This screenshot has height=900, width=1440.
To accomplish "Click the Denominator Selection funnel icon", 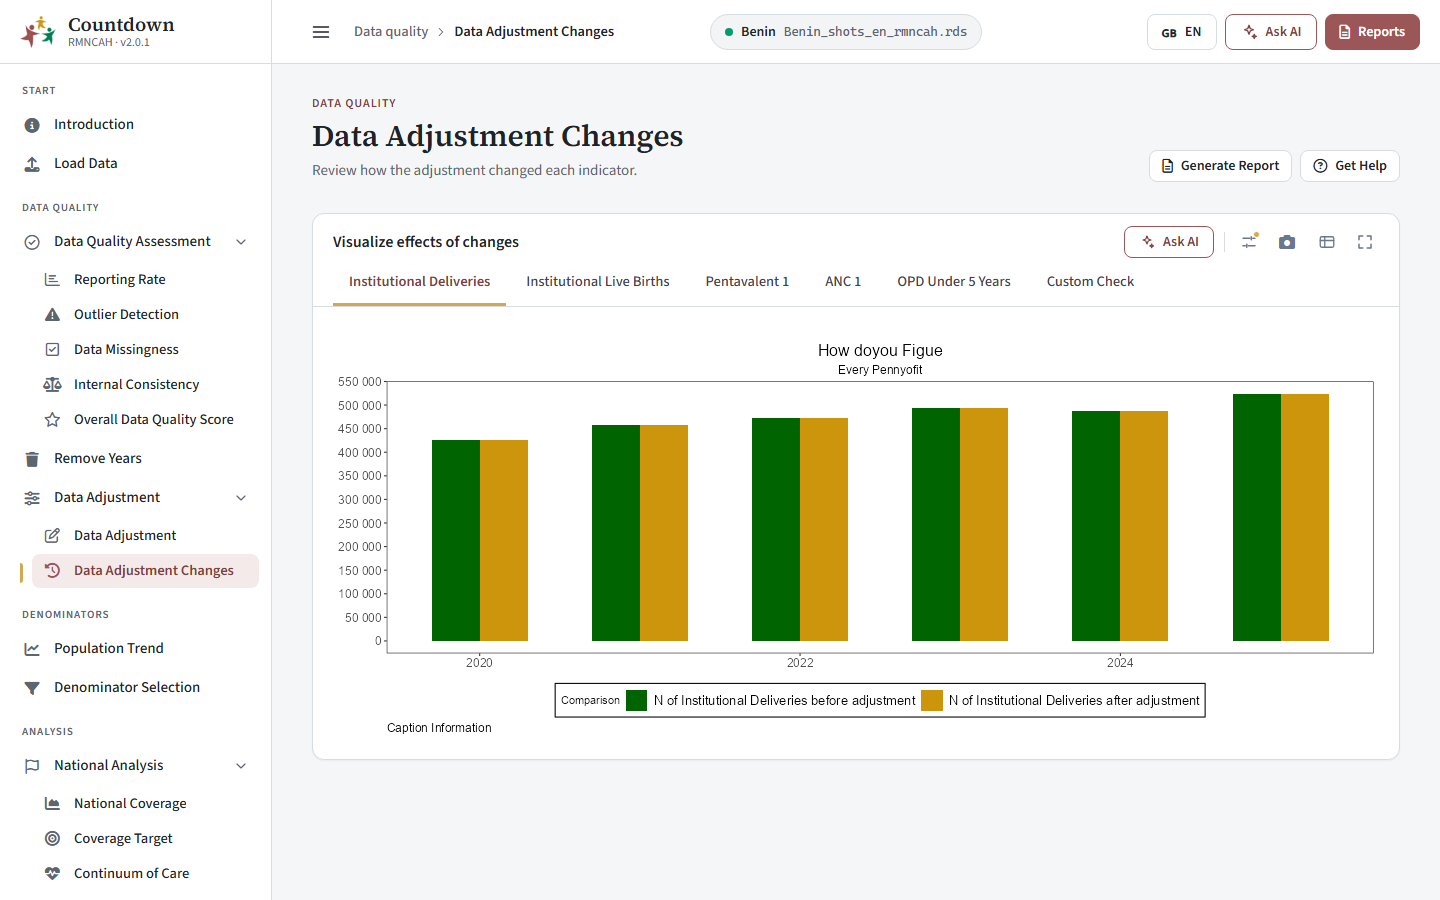I will coord(32,688).
